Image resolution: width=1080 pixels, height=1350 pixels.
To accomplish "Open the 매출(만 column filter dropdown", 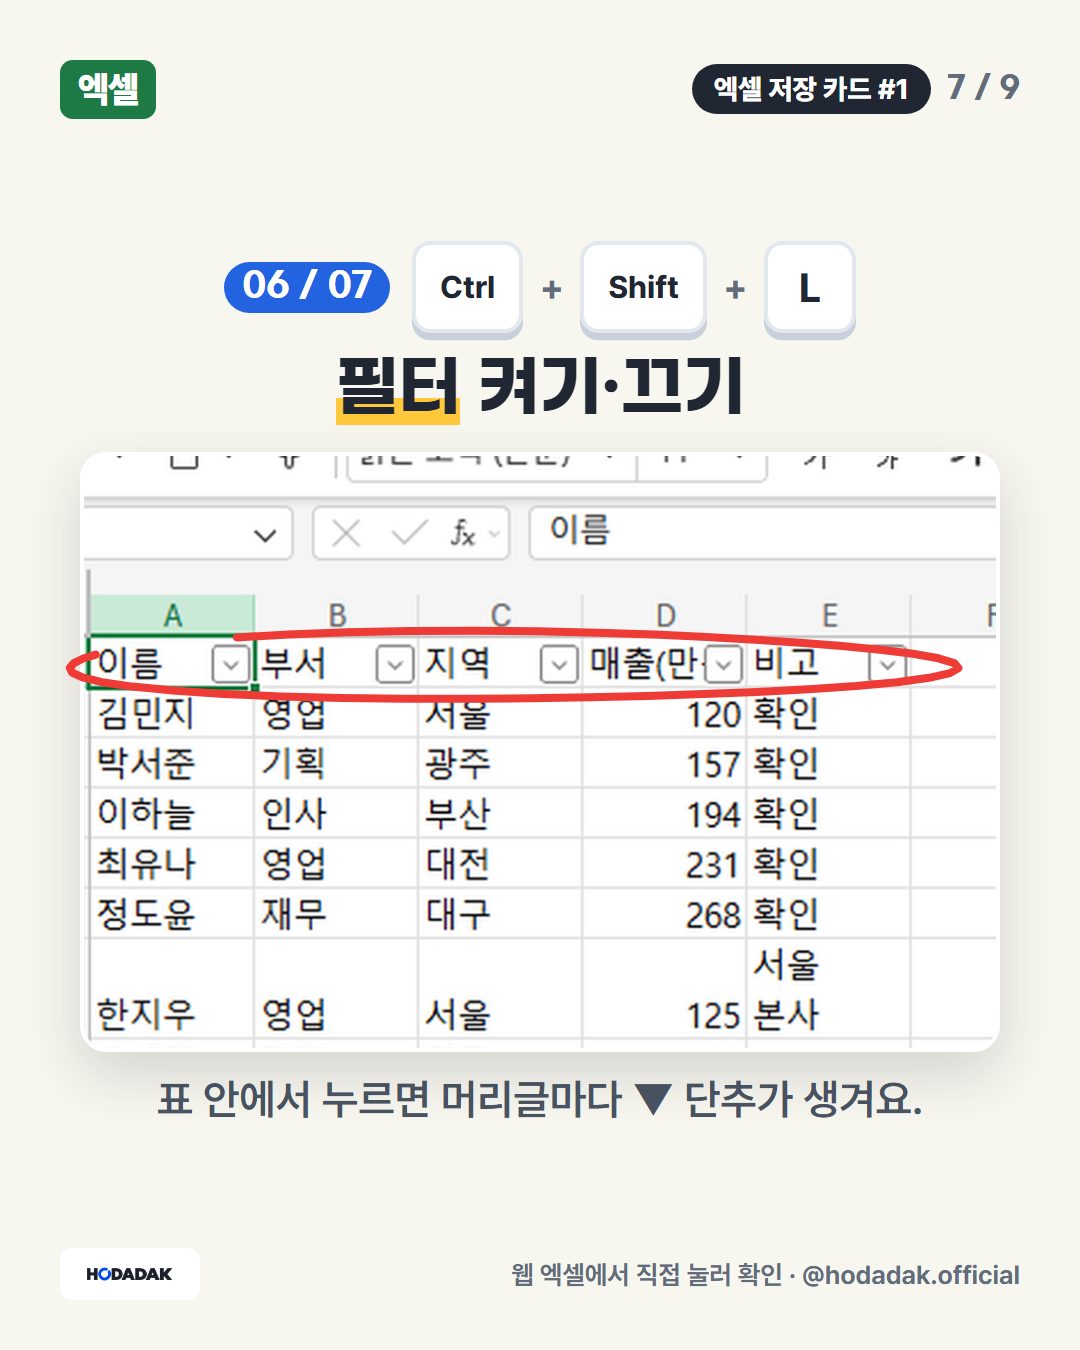I will 724,664.
